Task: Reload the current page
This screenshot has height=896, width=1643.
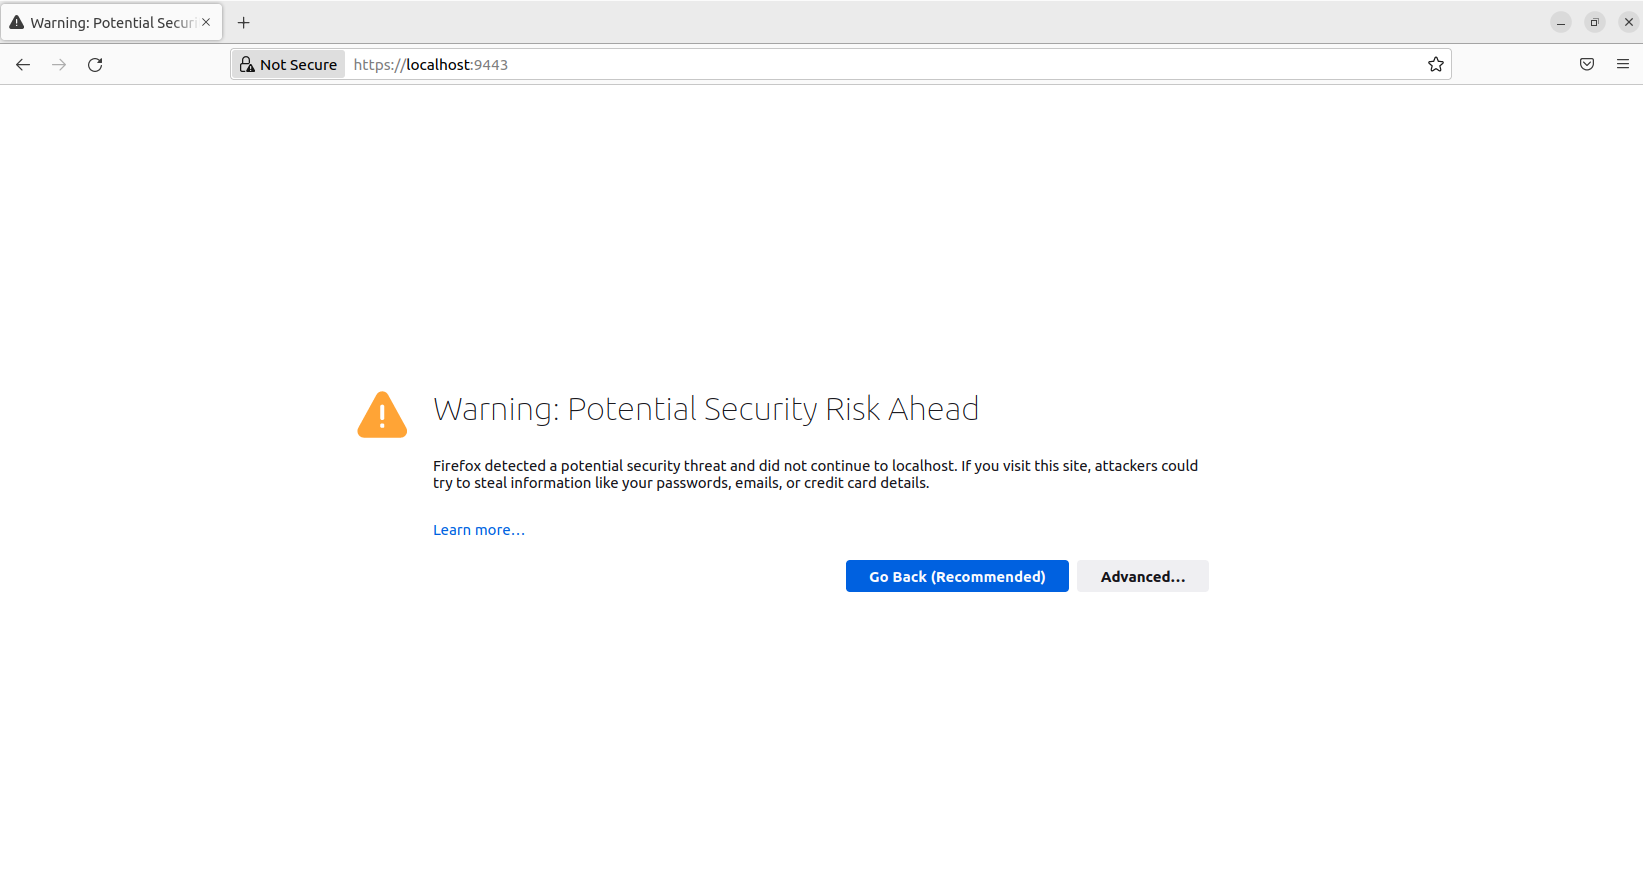Action: (x=95, y=64)
